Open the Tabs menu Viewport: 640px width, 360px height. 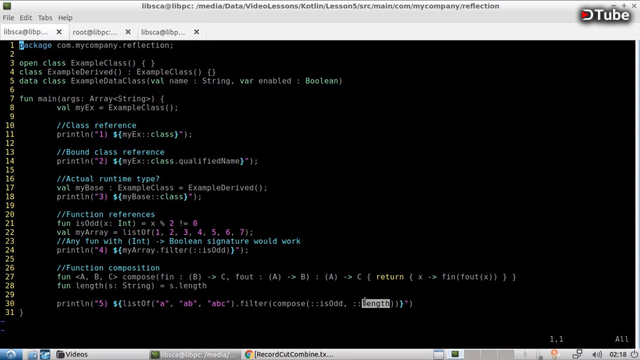[x=45, y=18]
